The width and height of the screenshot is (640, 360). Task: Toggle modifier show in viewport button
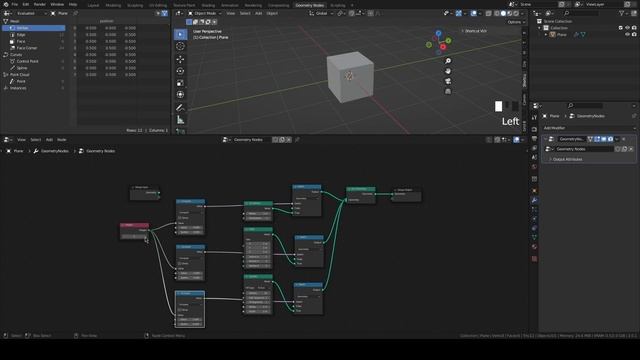(x=604, y=139)
